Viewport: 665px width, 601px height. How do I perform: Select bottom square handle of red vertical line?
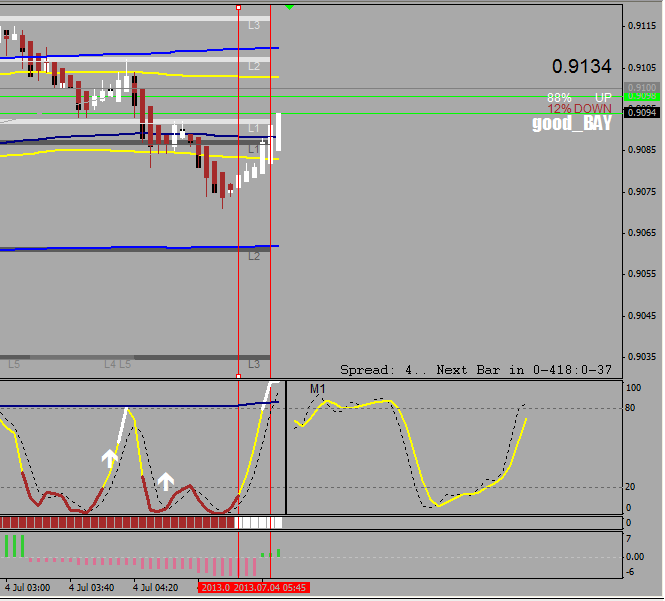click(238, 376)
